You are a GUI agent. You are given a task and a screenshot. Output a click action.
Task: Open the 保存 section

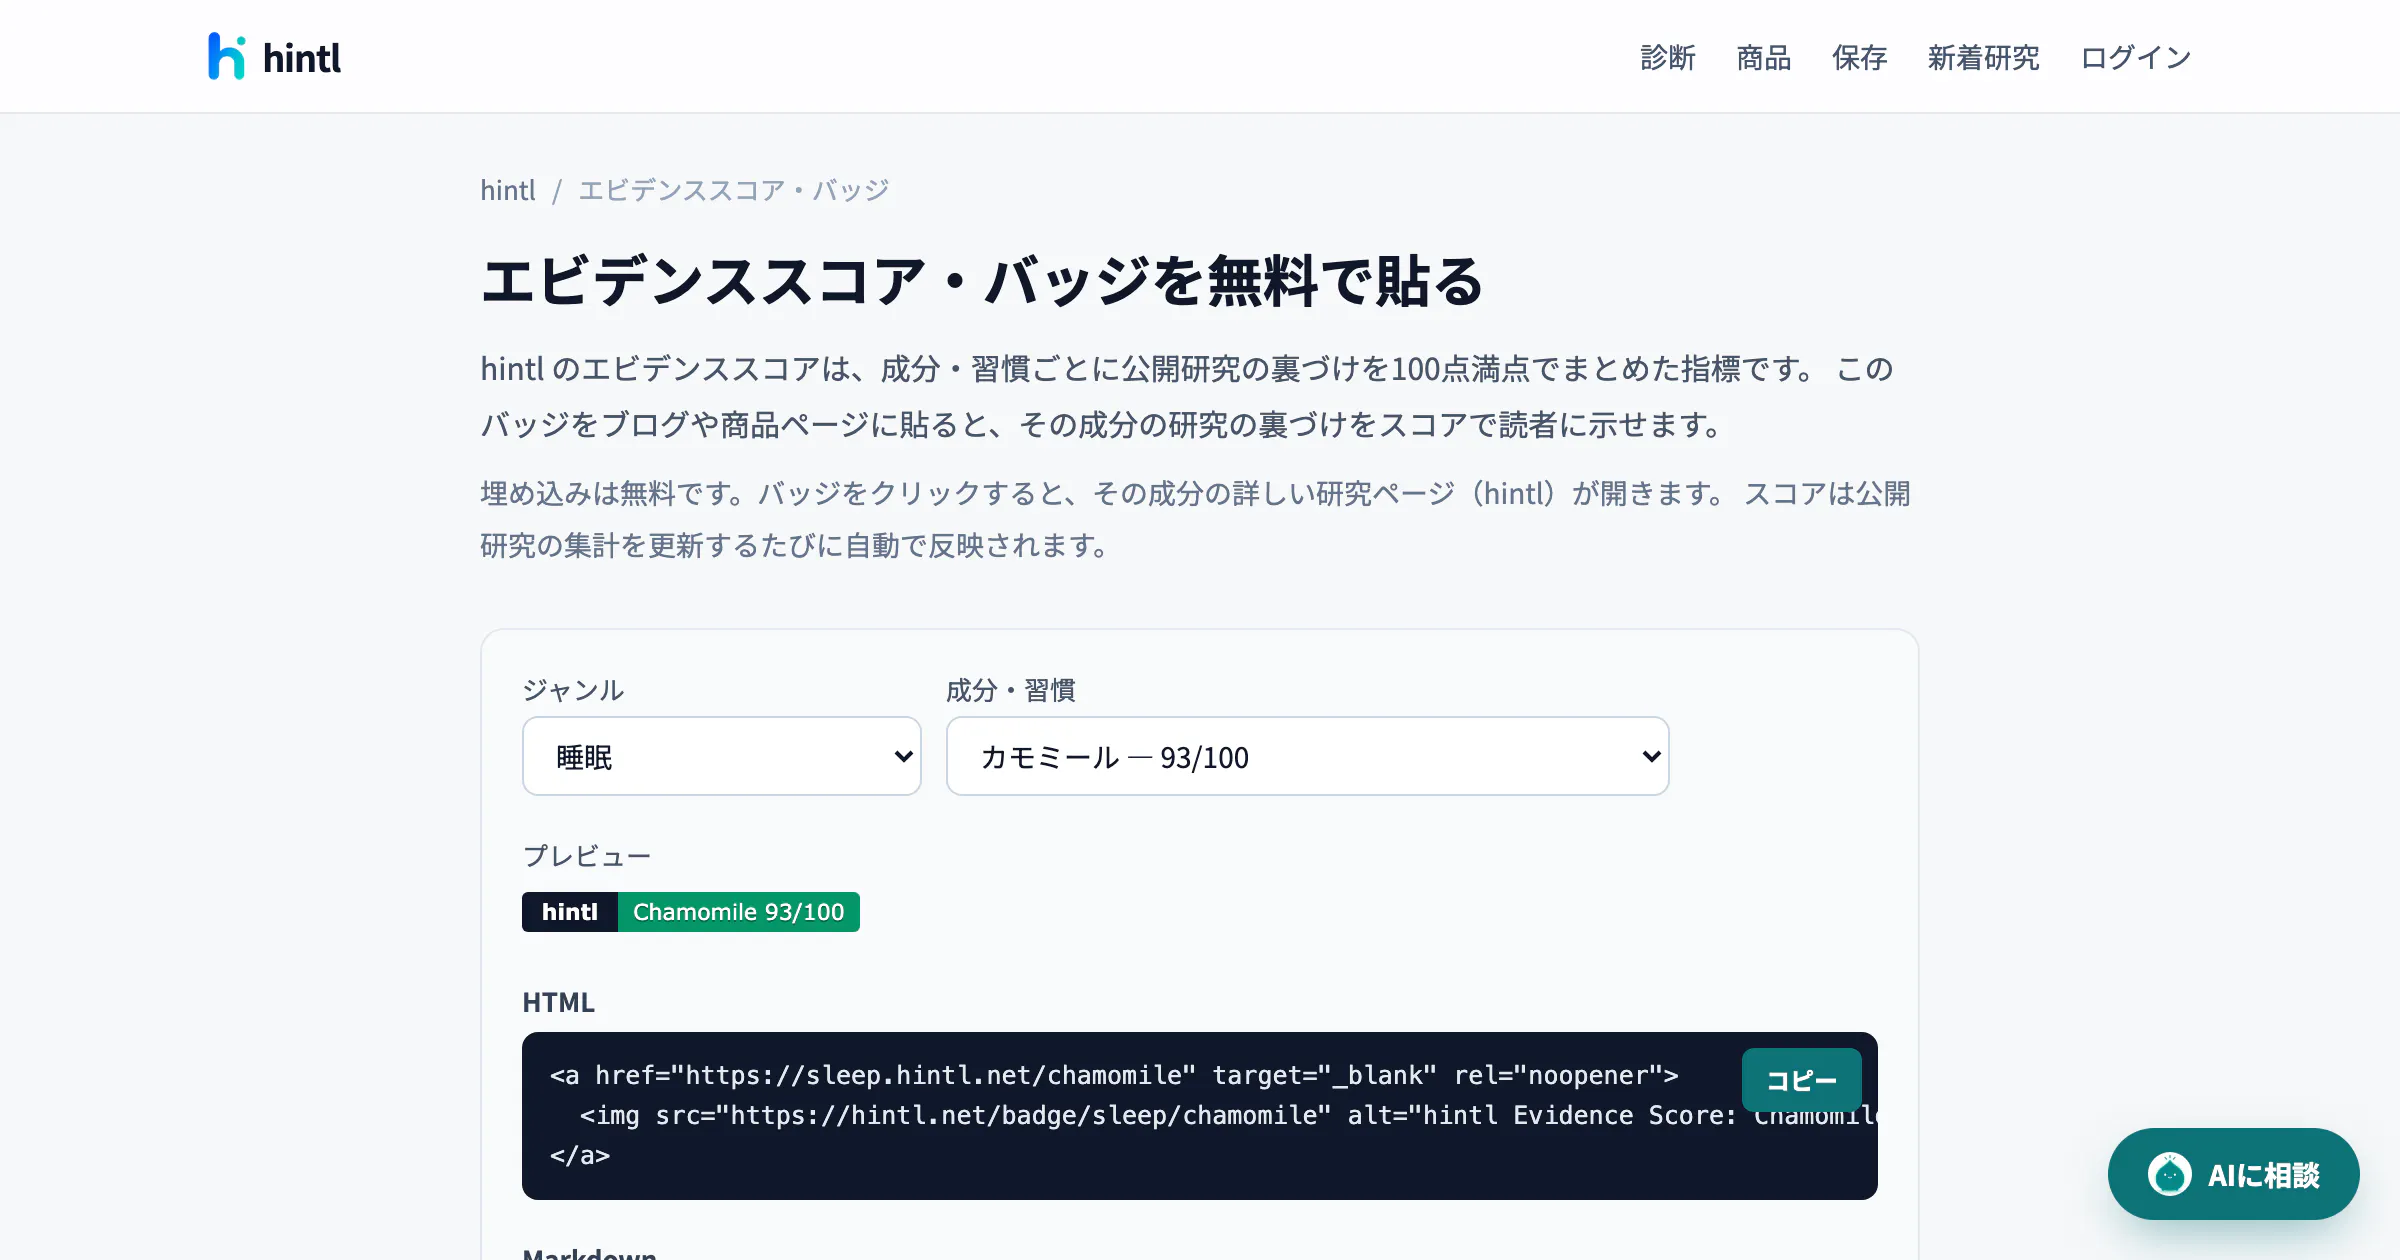pos(1860,58)
